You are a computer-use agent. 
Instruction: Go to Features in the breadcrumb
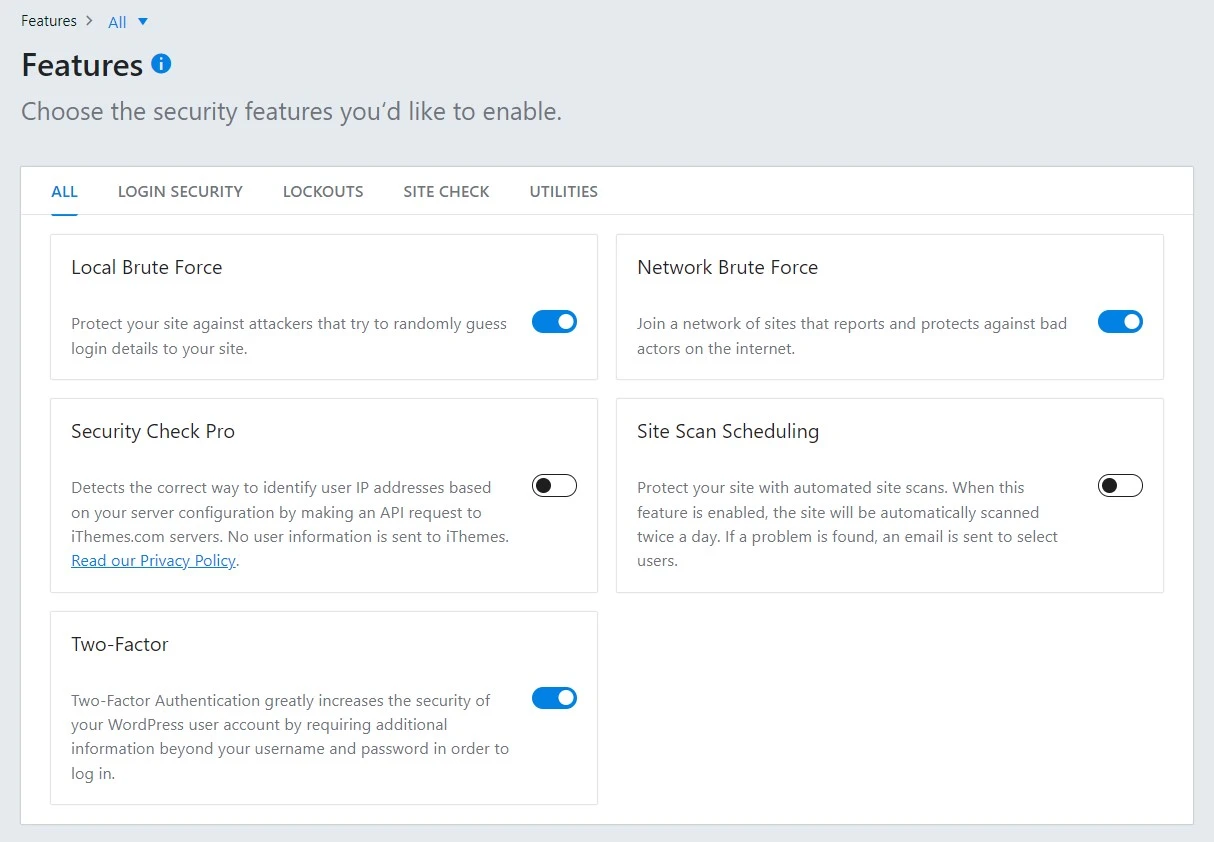click(48, 21)
